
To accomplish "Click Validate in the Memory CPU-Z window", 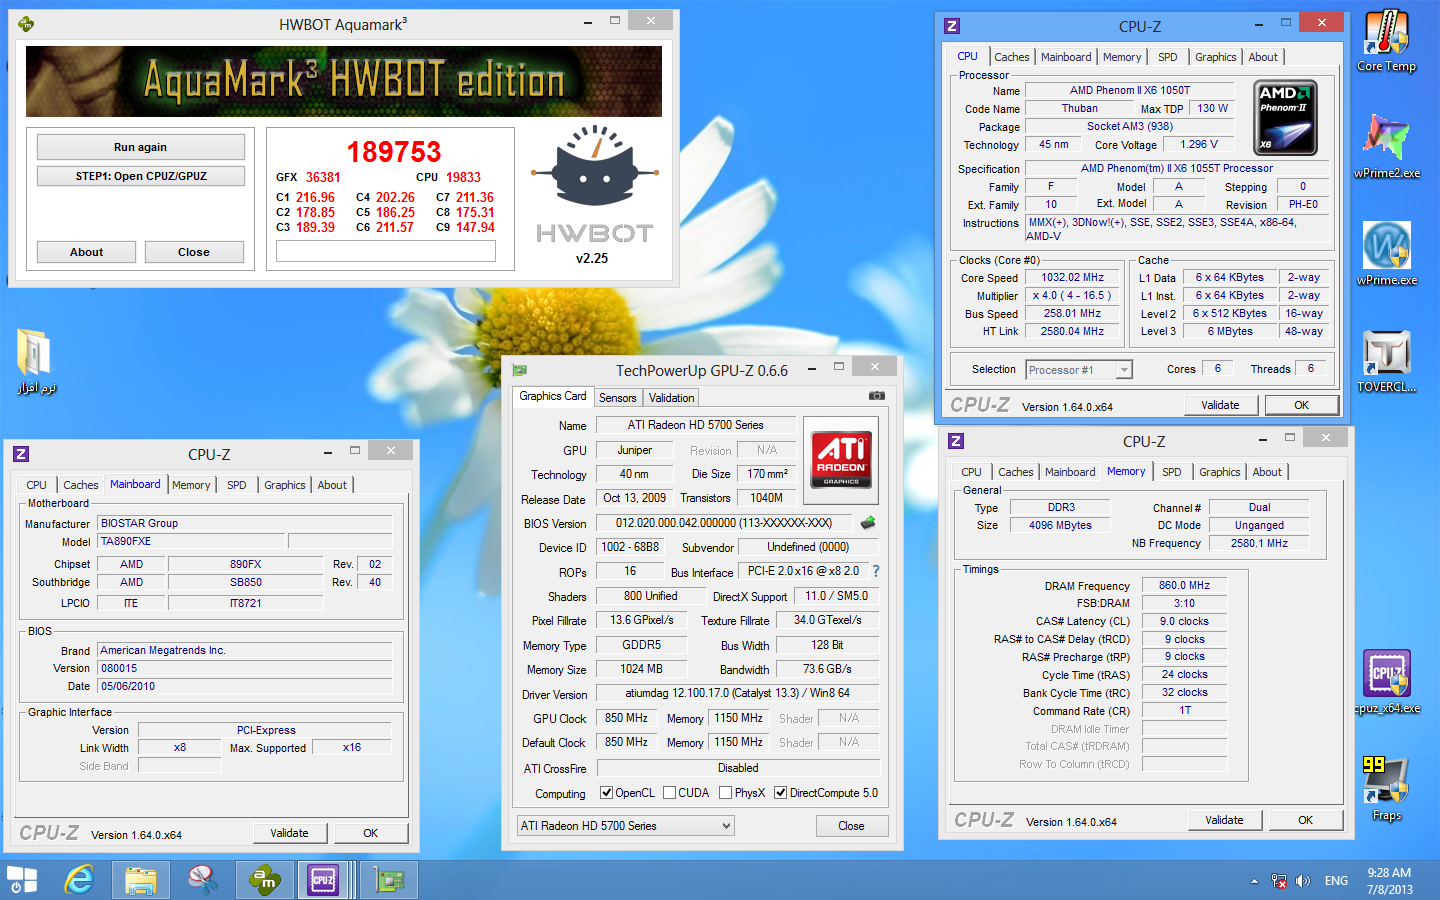I will pyautogui.click(x=1224, y=820).
